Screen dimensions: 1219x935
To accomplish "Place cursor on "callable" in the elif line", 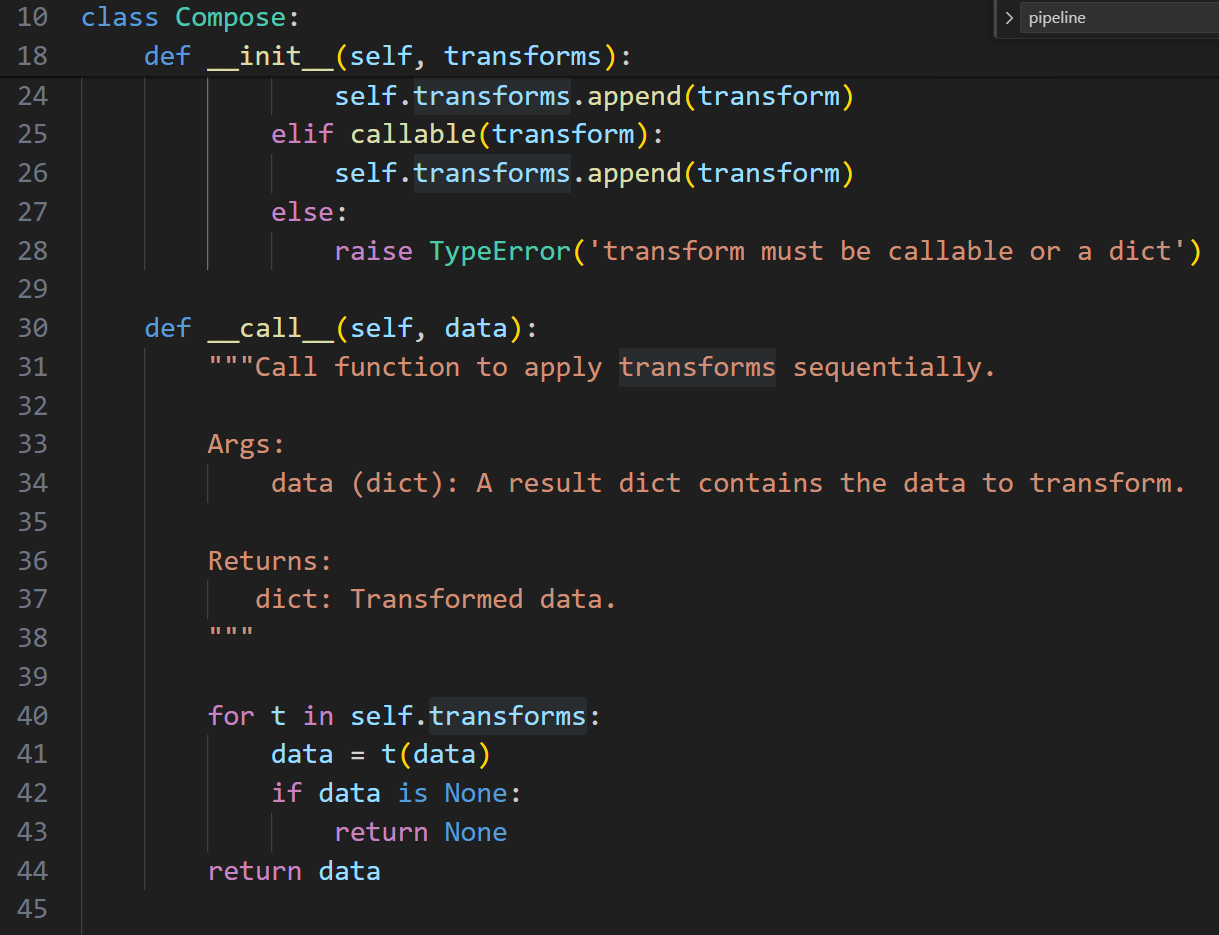I will click(x=413, y=134).
